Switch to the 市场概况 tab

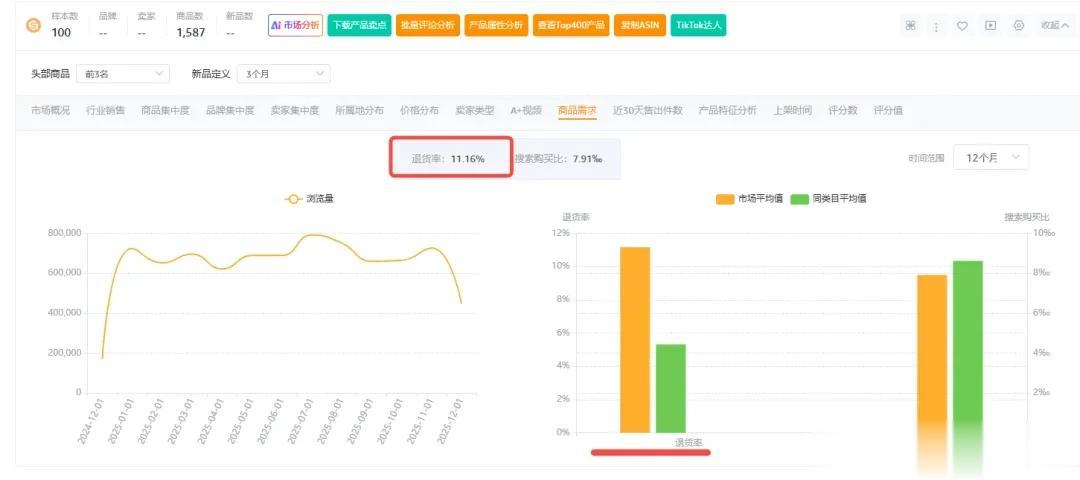[50, 110]
